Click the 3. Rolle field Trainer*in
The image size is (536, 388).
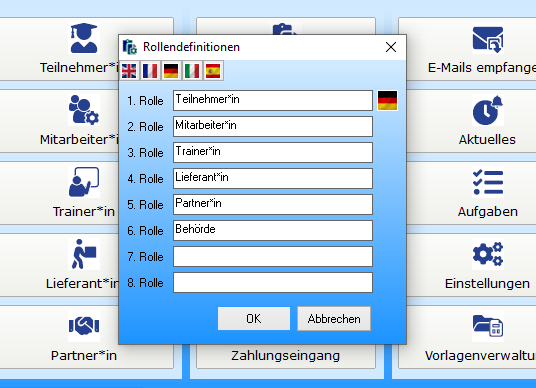pos(273,152)
